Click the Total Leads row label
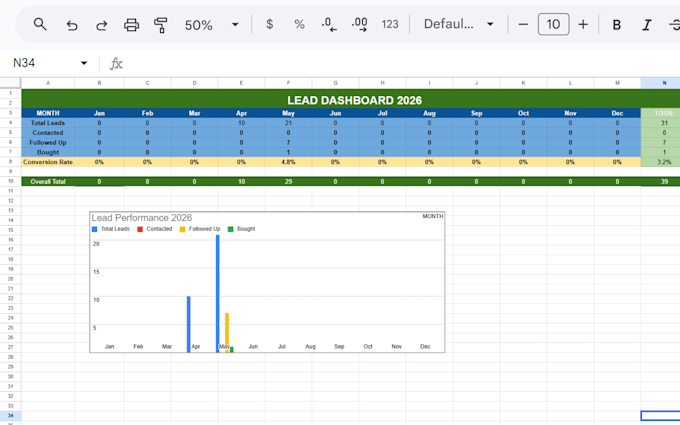Image resolution: width=680 pixels, height=425 pixels. 48,123
